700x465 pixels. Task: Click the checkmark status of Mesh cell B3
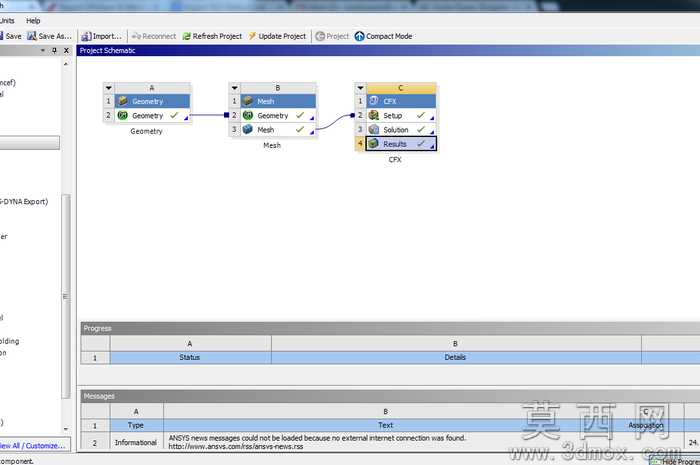point(300,129)
